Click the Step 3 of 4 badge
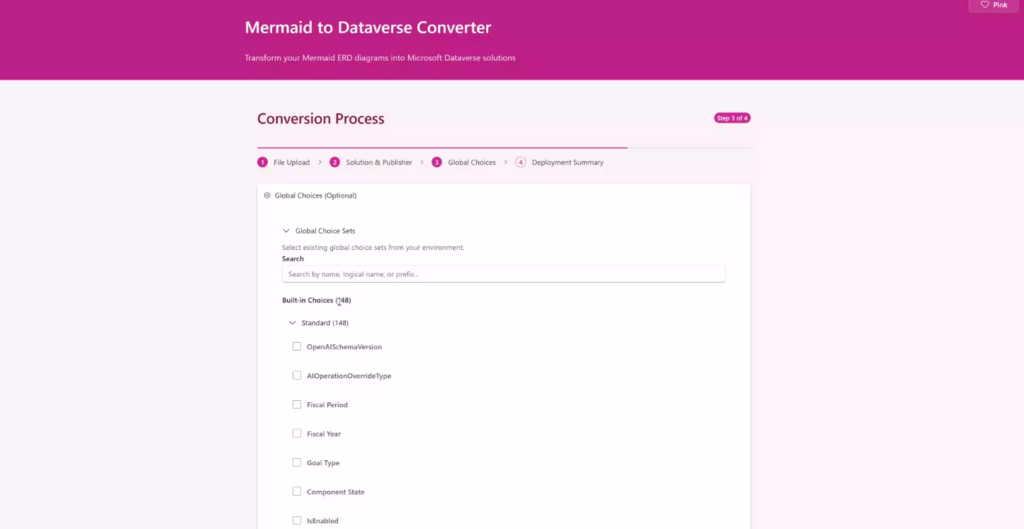 pyautogui.click(x=732, y=118)
